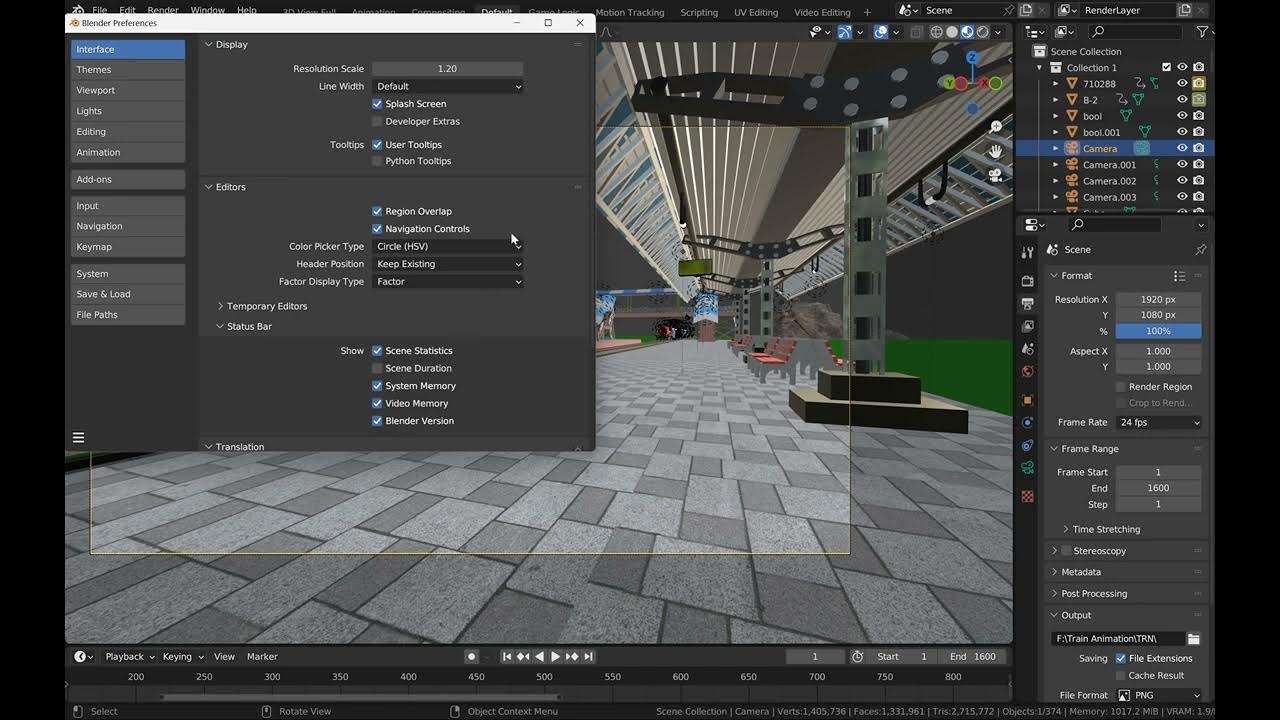Uncheck Collection 1 exclude checkbox
This screenshot has height=720, width=1280.
pos(1166,68)
